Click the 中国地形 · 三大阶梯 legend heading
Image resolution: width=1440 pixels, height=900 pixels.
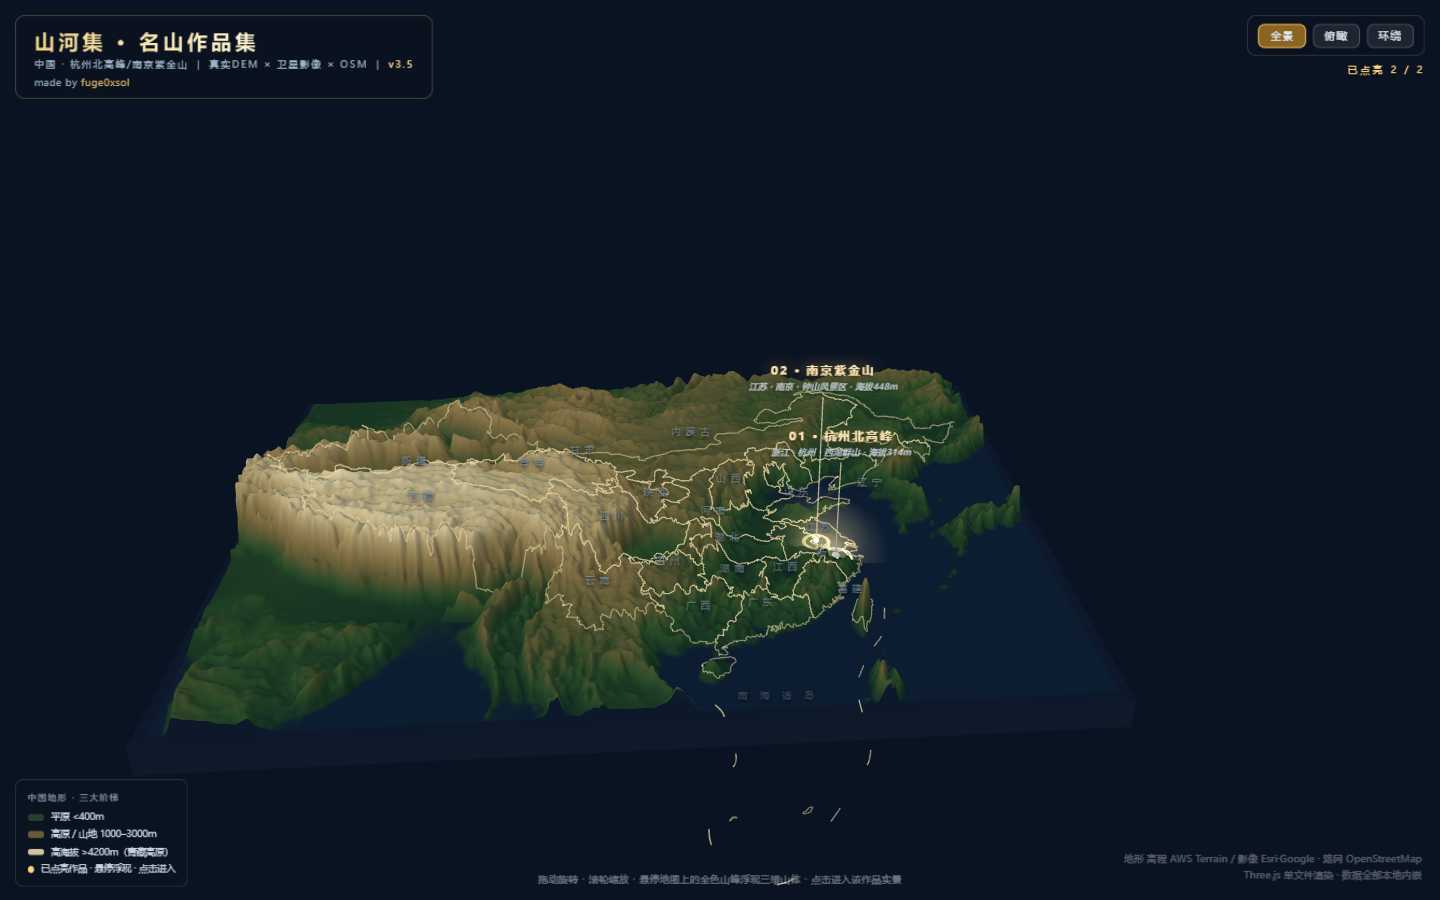point(73,798)
